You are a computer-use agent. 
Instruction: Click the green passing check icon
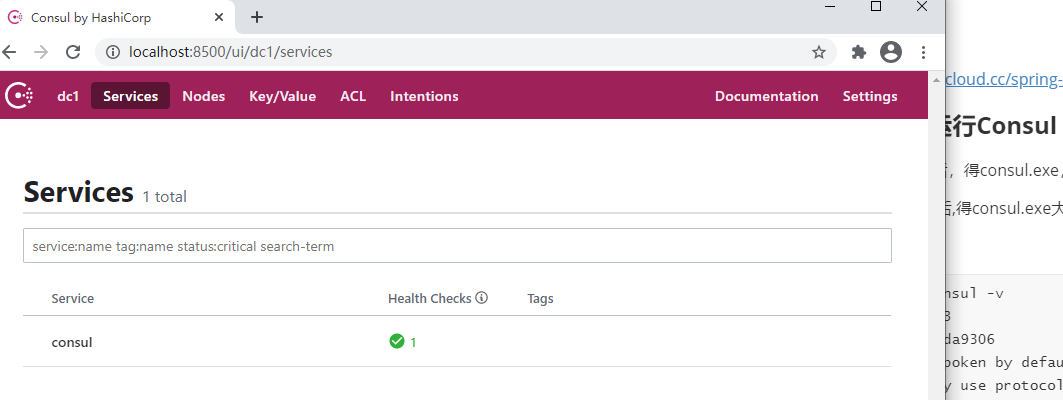click(397, 342)
